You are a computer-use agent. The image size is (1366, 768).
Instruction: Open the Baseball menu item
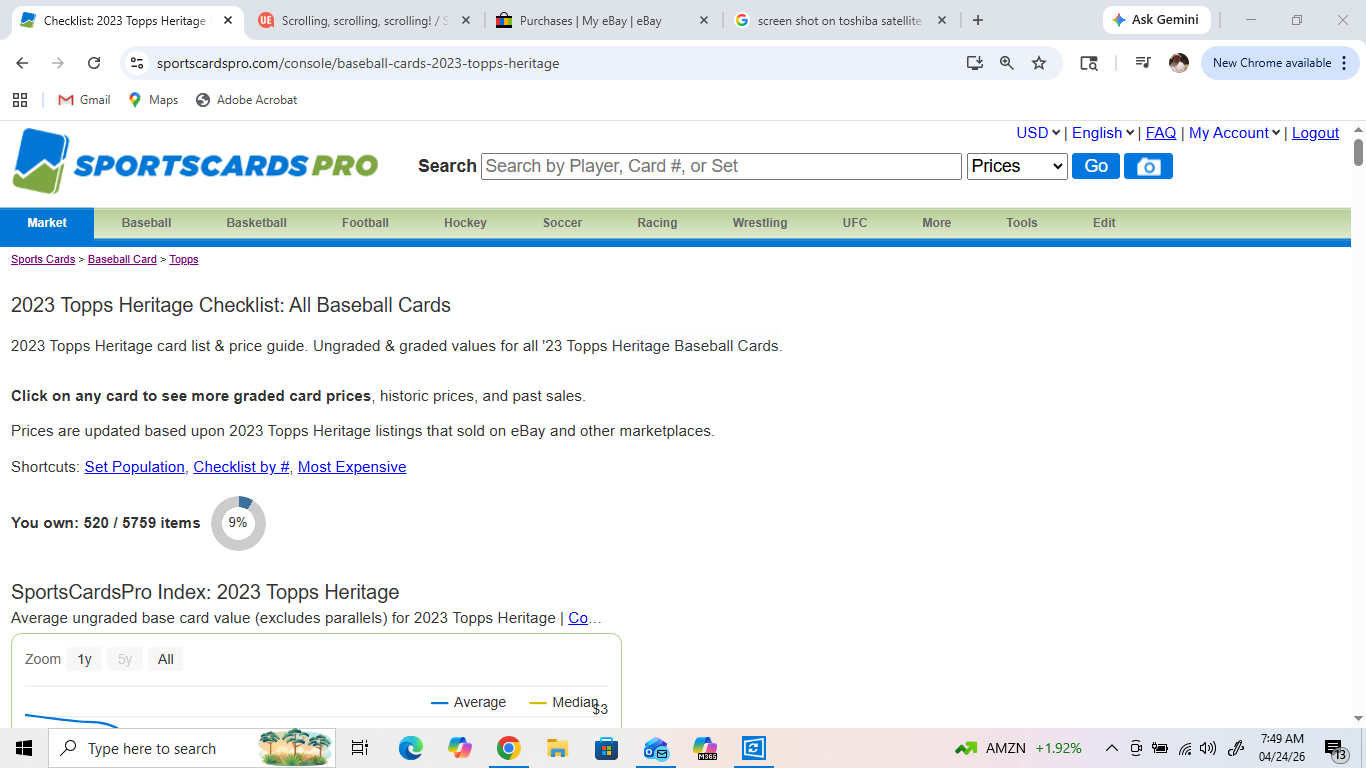click(x=146, y=223)
